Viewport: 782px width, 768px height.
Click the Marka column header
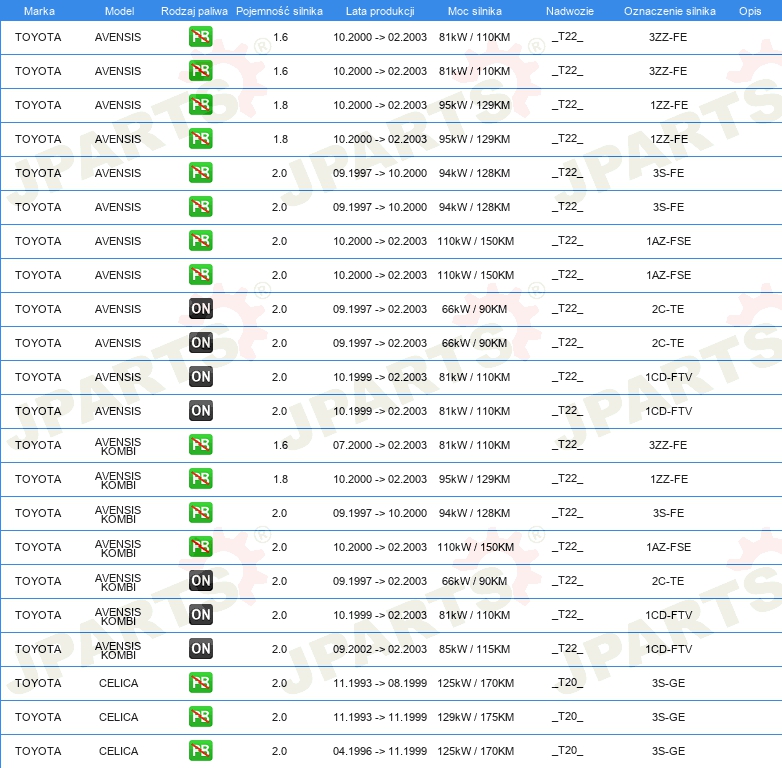[x=39, y=11]
